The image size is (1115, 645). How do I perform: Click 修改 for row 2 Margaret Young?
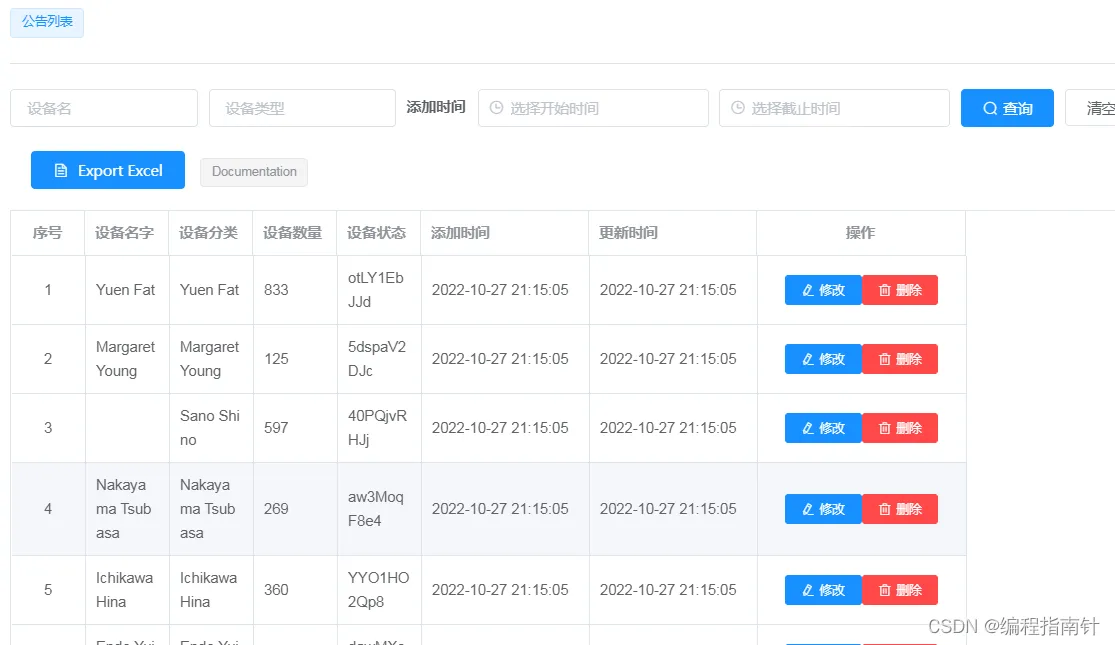point(823,359)
